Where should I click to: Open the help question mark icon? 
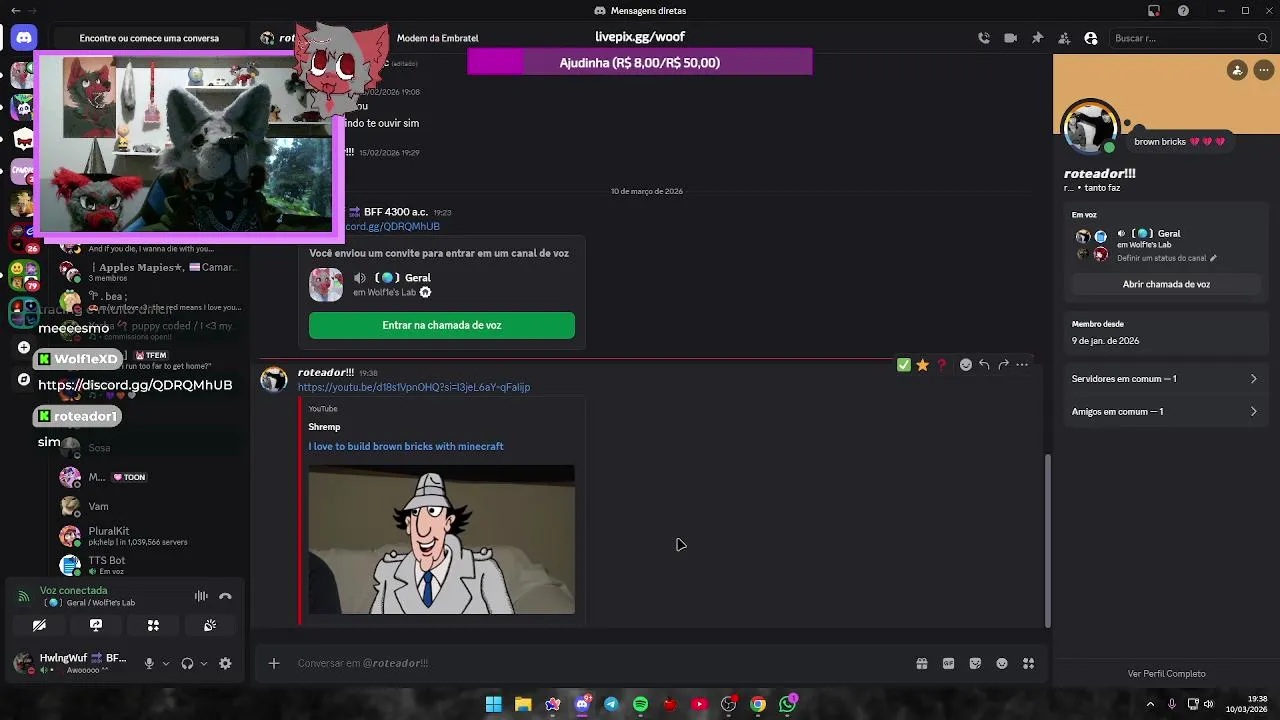pos(1184,11)
